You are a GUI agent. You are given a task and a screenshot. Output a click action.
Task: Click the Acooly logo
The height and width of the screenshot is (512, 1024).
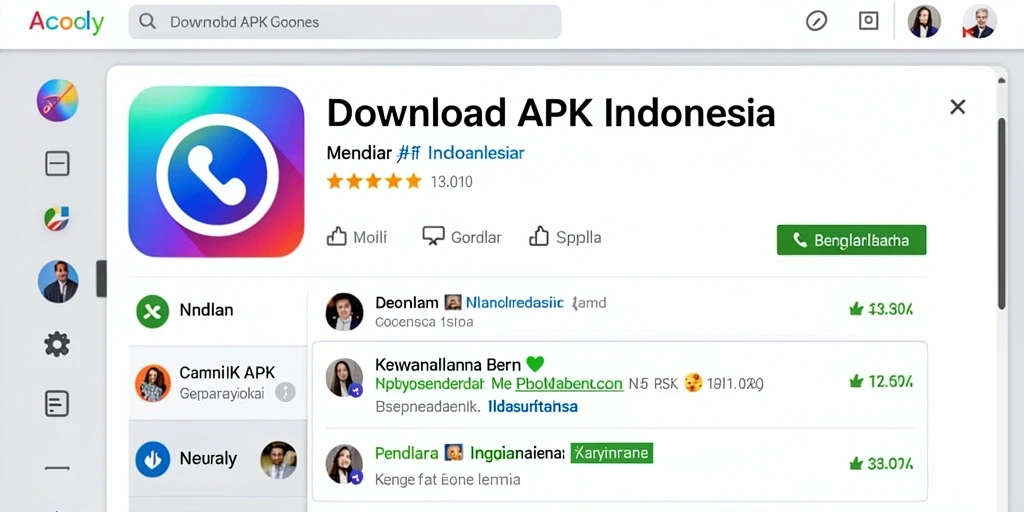tap(67, 22)
